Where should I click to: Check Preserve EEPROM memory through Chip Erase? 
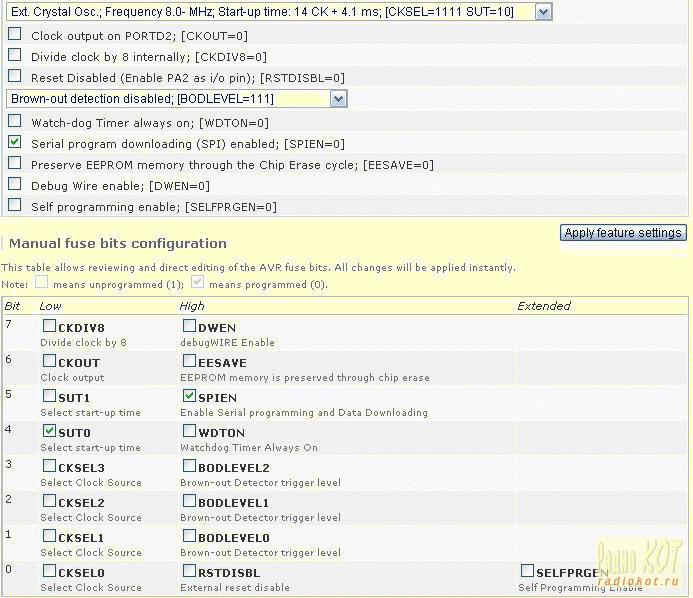(15, 163)
